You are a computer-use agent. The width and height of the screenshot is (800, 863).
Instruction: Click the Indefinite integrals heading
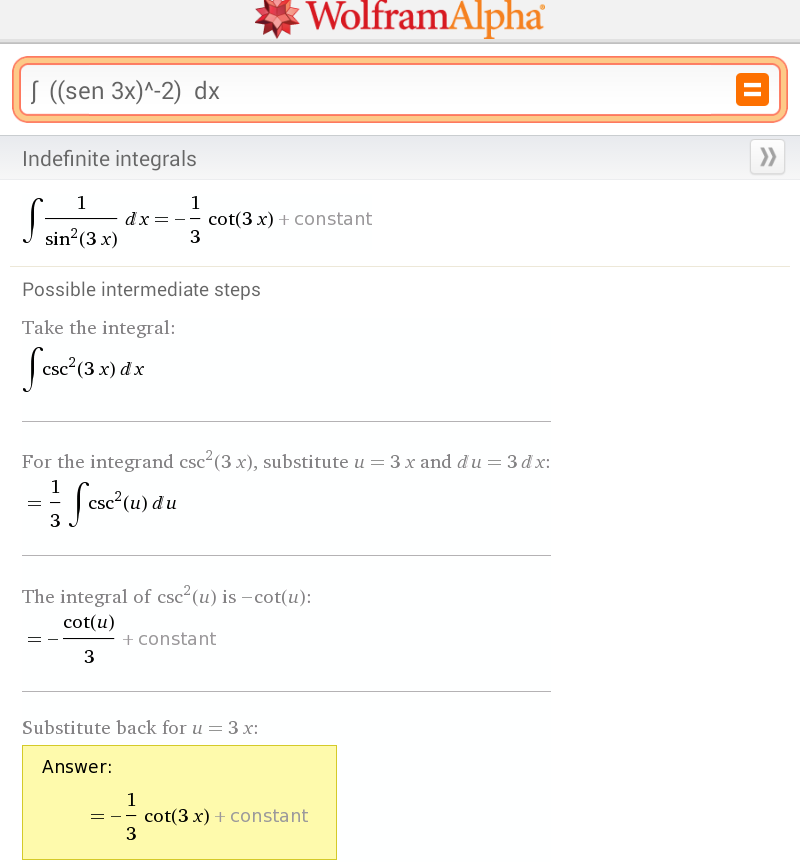coord(109,159)
